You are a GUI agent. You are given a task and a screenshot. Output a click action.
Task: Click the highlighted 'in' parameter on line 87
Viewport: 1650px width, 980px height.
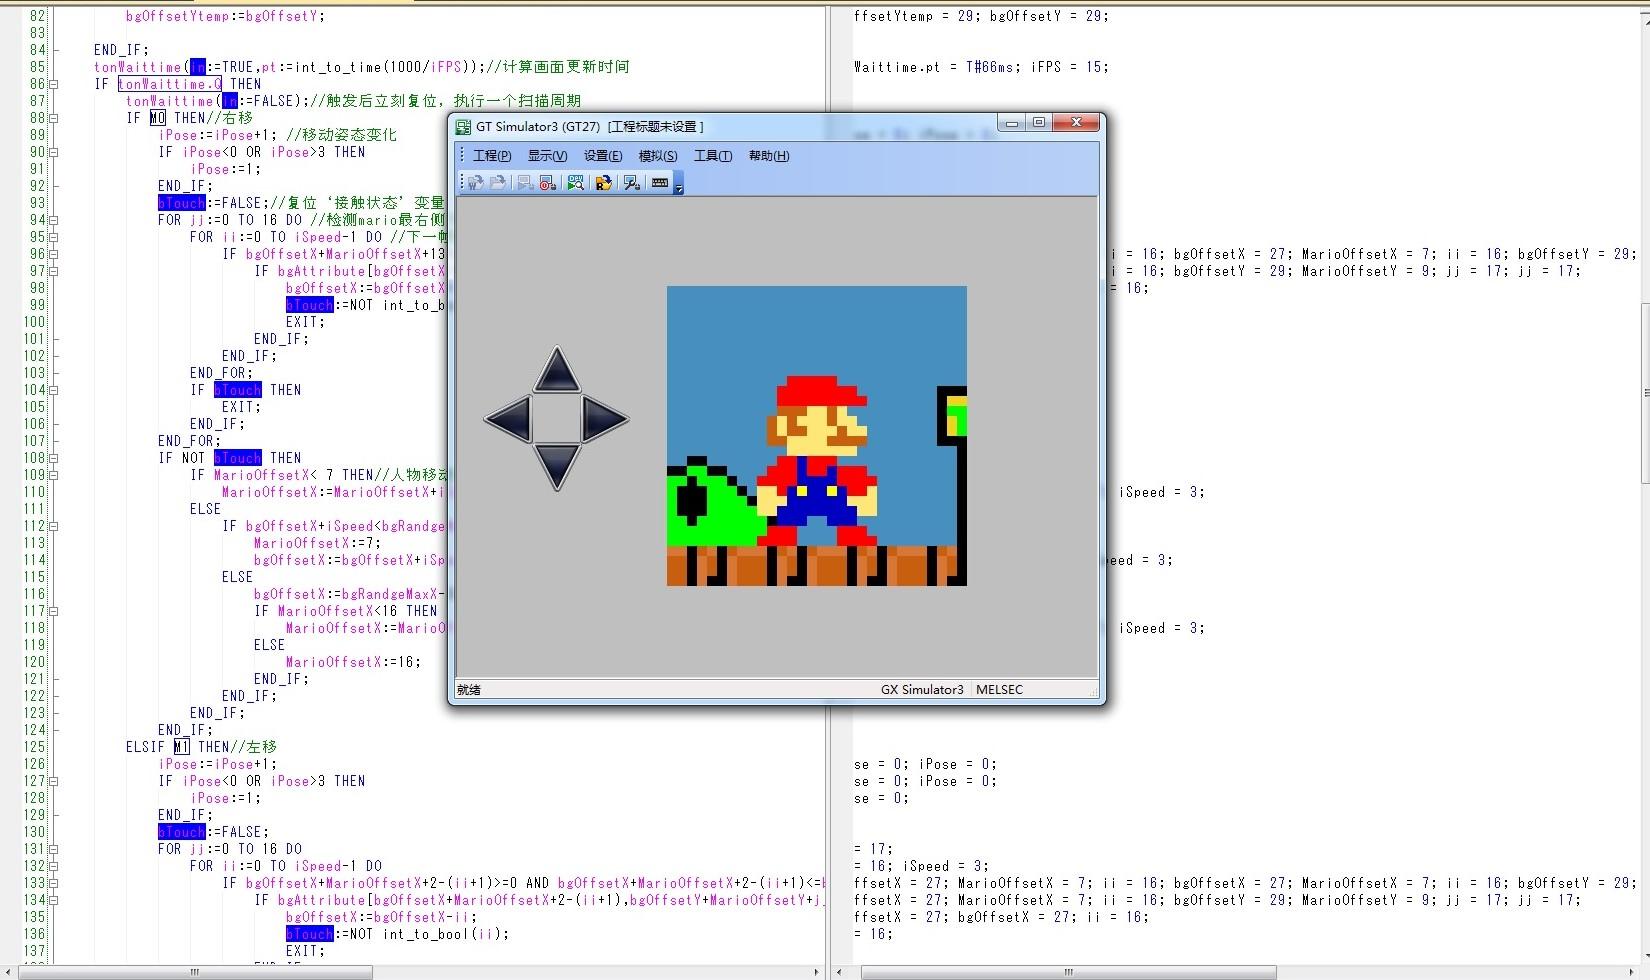point(230,101)
